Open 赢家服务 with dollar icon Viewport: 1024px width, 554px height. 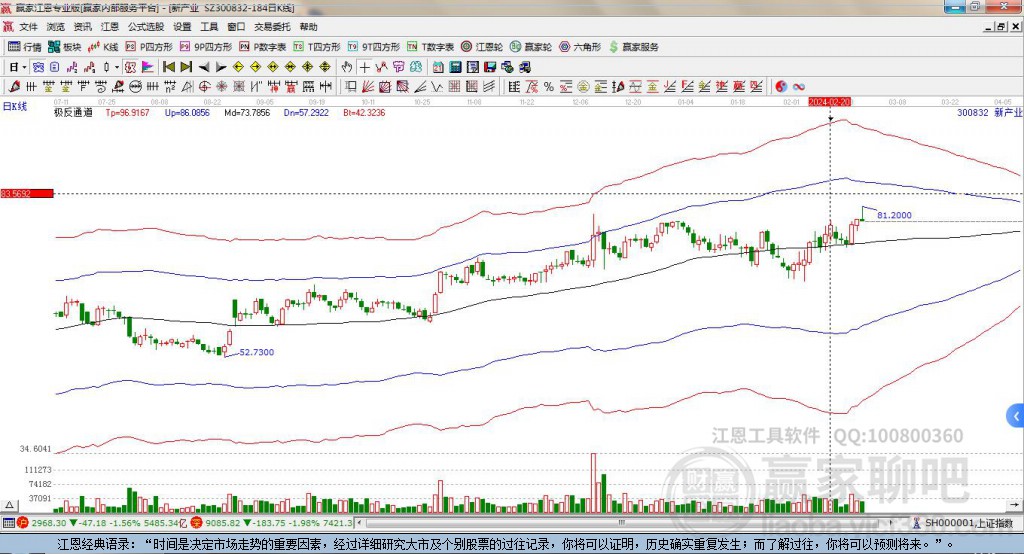pos(633,47)
